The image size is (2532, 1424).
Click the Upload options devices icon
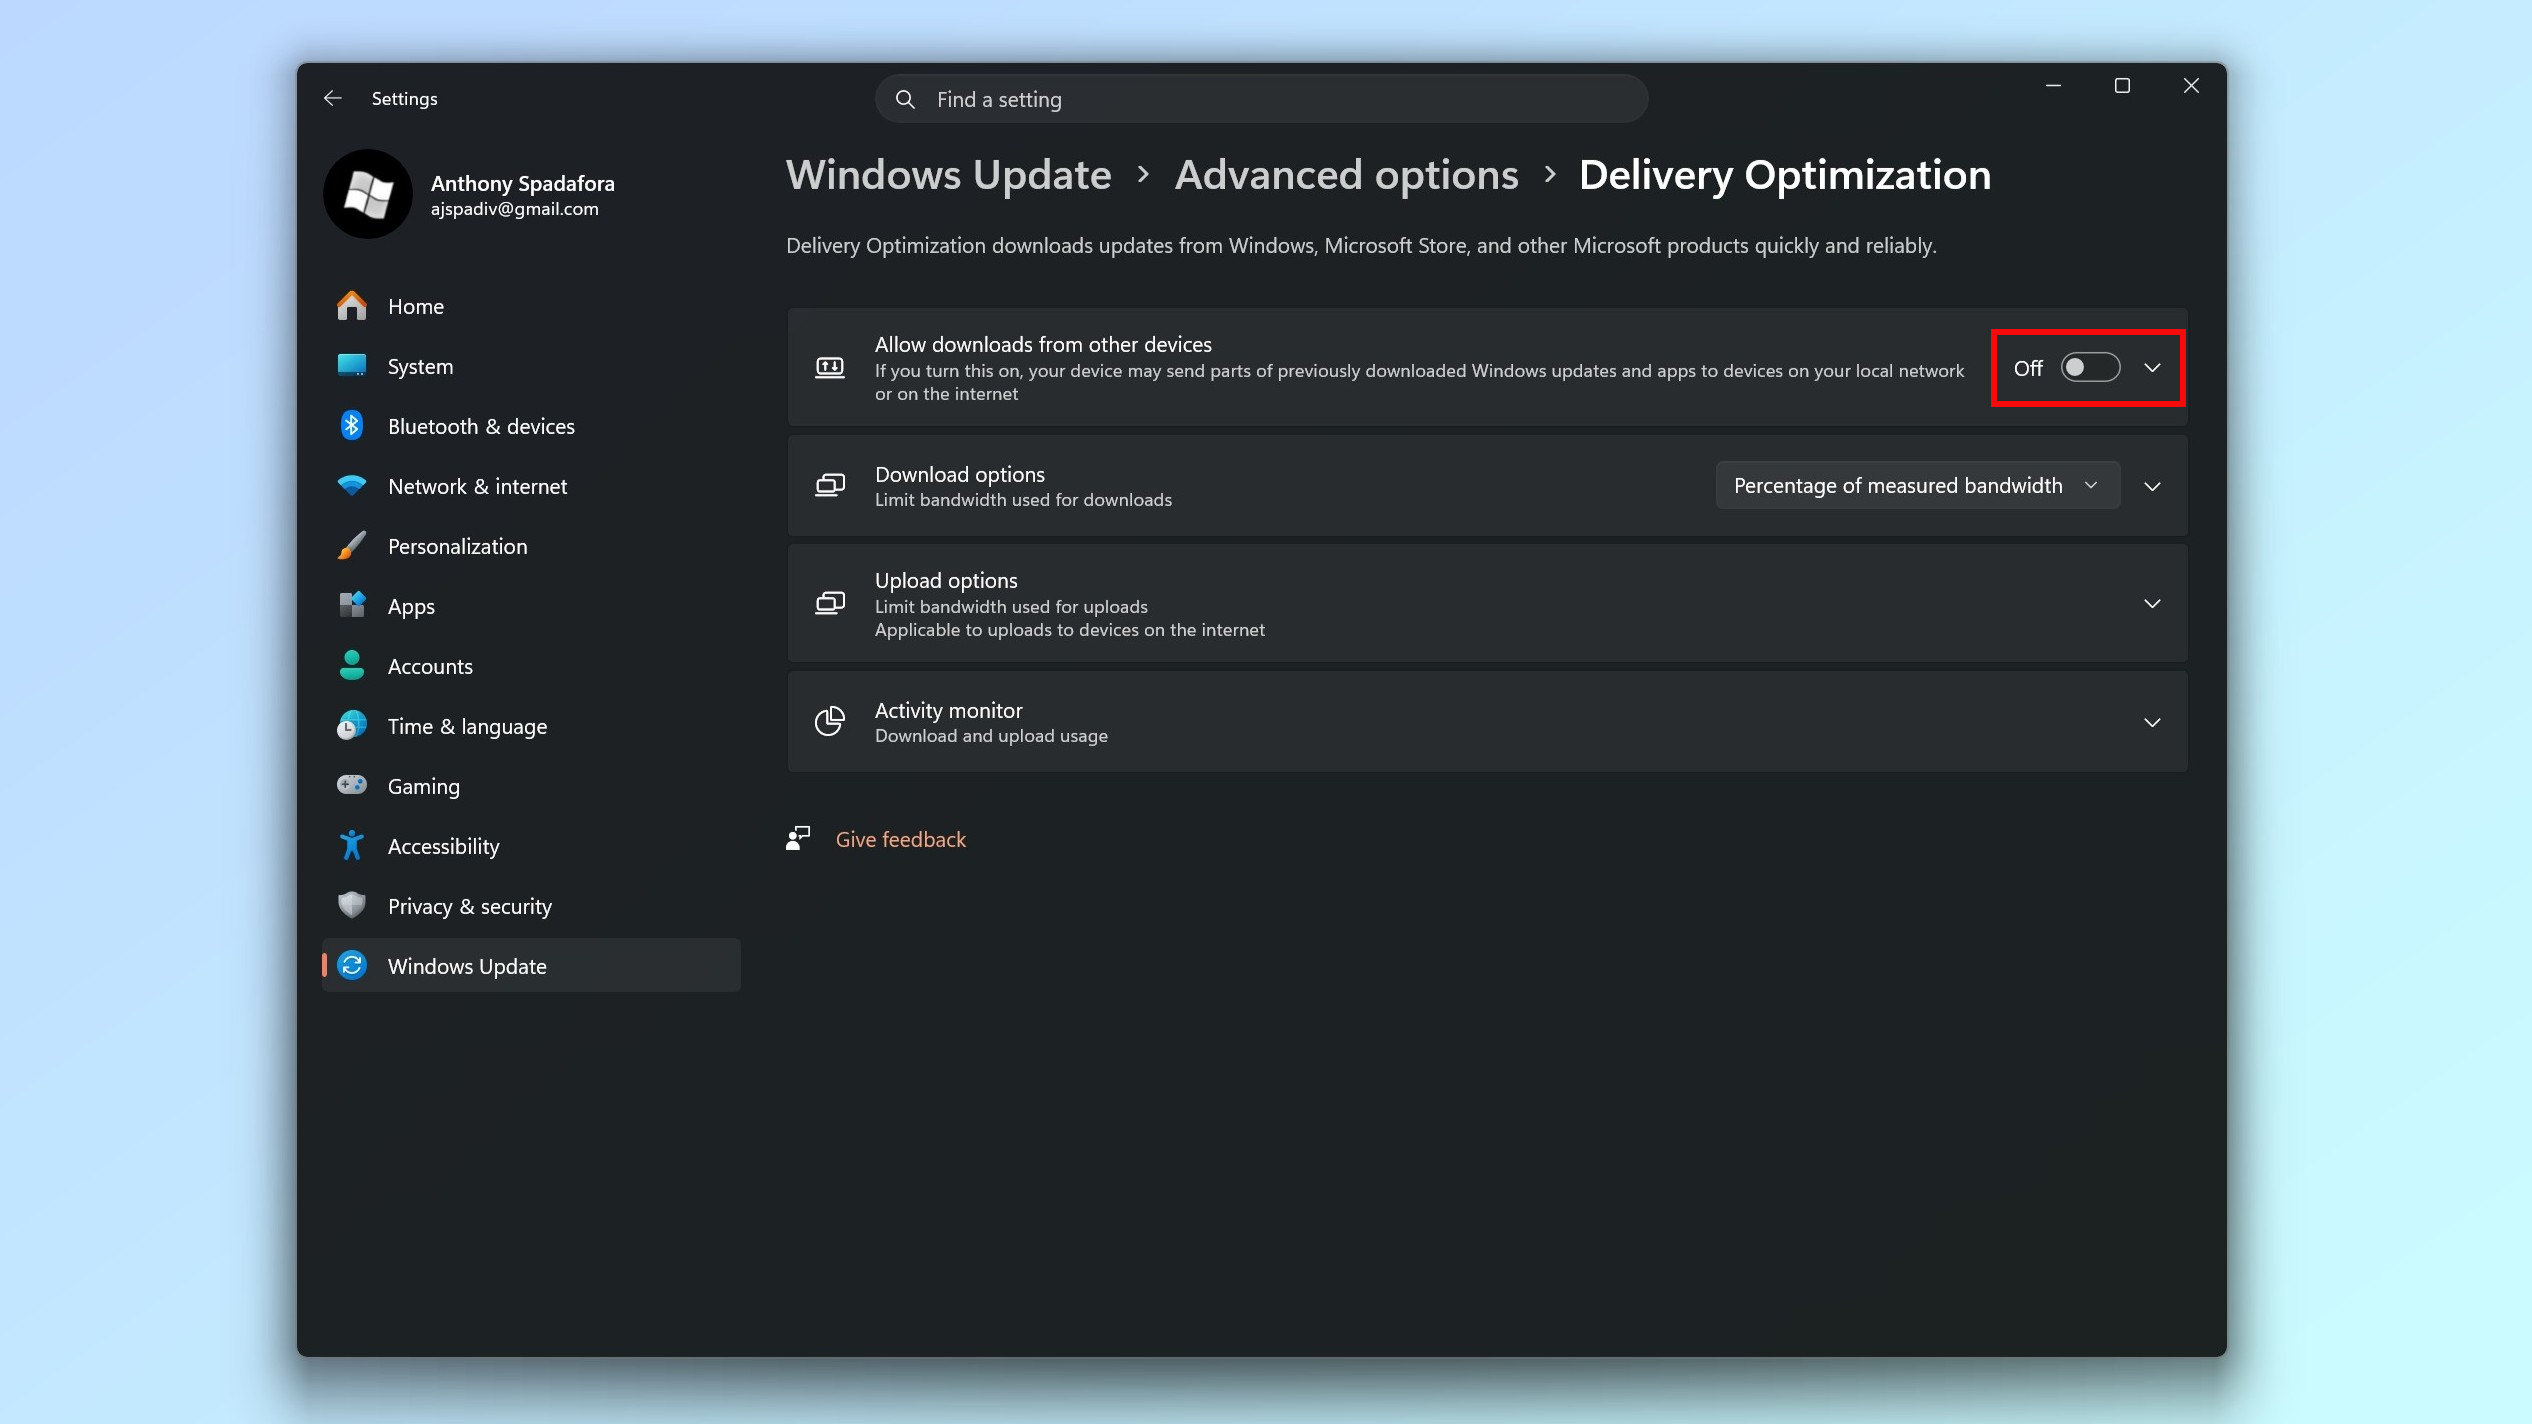(830, 603)
